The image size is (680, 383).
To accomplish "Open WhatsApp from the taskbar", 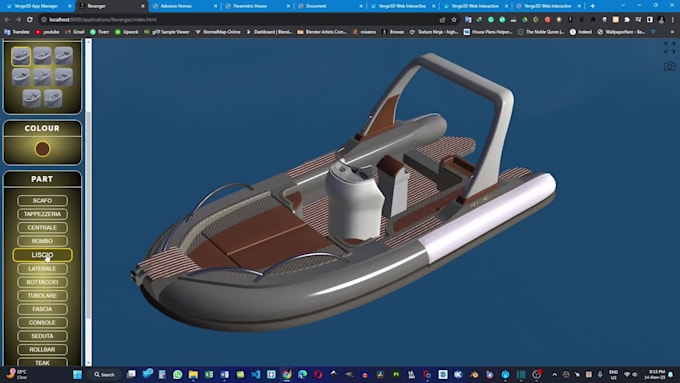I will click(177, 374).
